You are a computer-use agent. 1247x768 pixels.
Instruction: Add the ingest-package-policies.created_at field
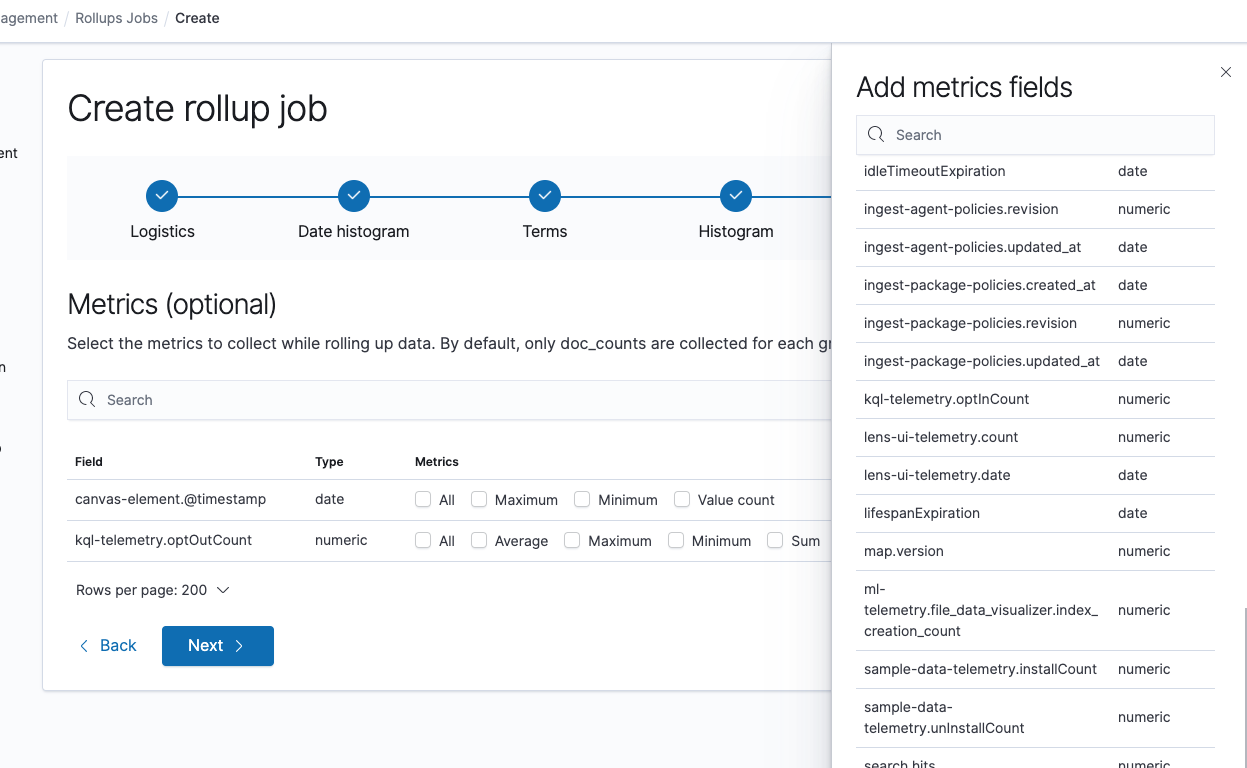click(x=1035, y=285)
